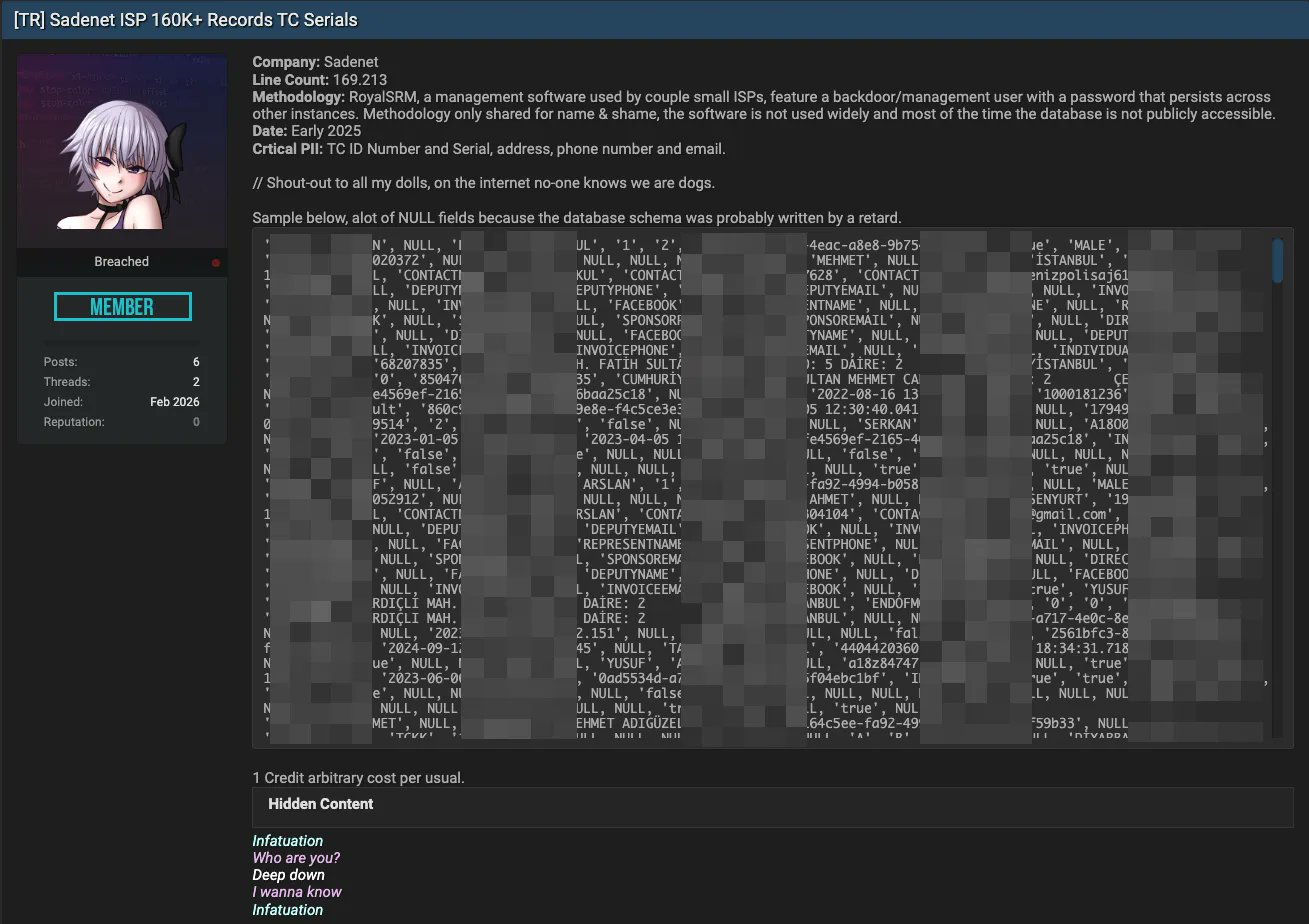Click the Joined: label in user stats
Image resolution: width=1309 pixels, height=924 pixels.
point(63,402)
